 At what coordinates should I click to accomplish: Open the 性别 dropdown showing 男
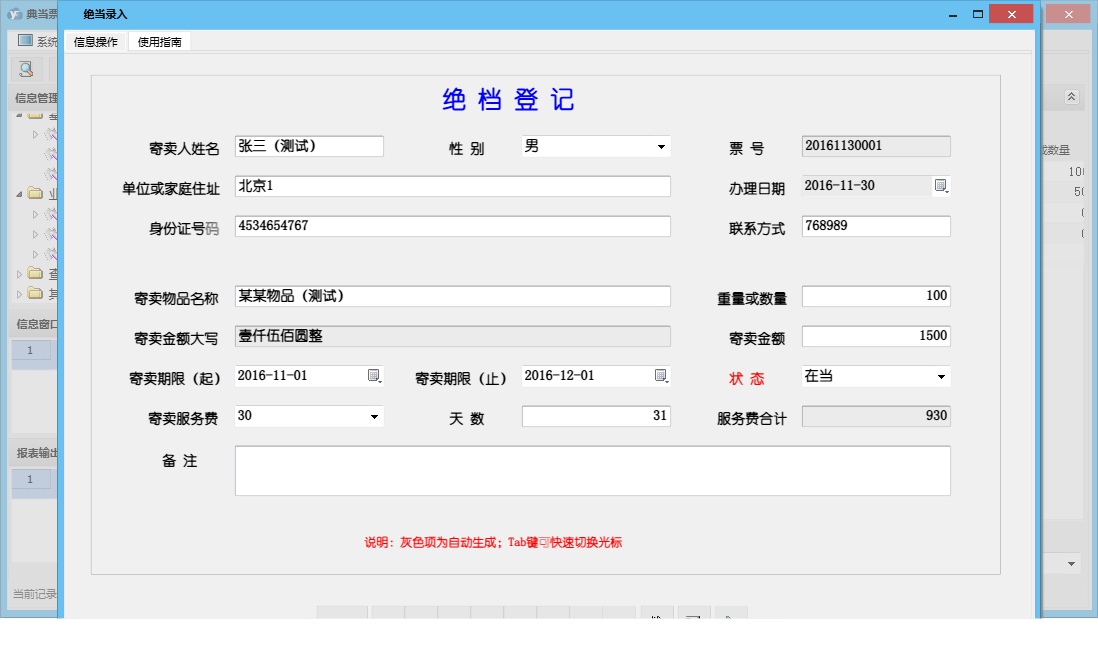pos(661,145)
